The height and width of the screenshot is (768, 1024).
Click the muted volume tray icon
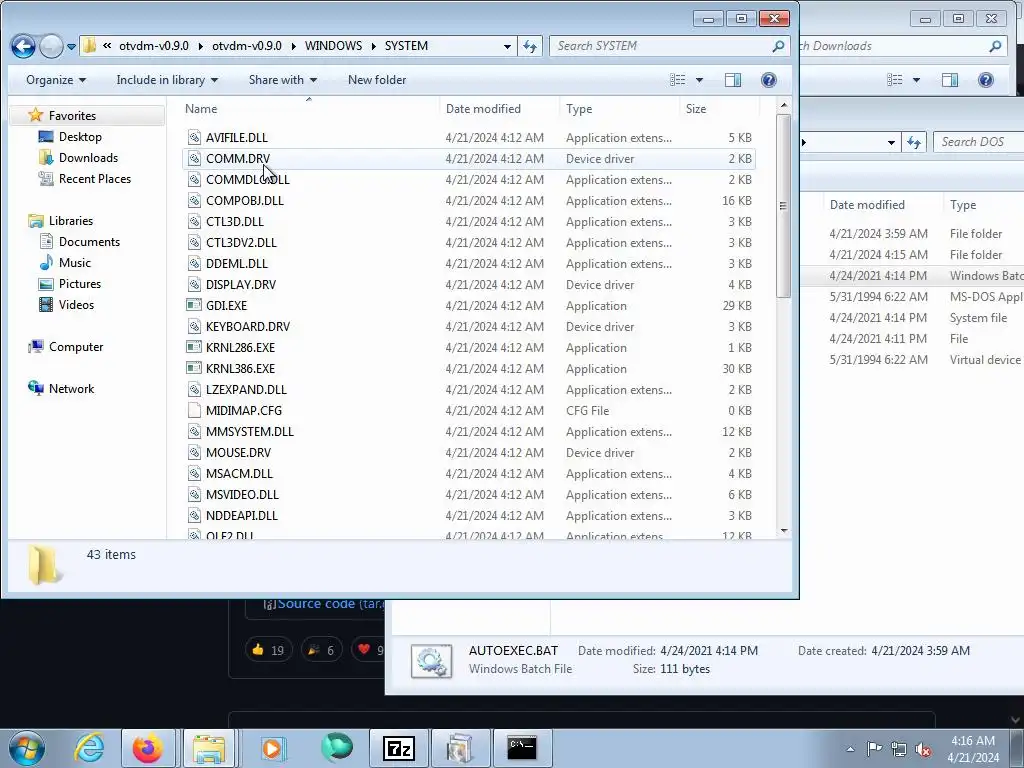923,749
